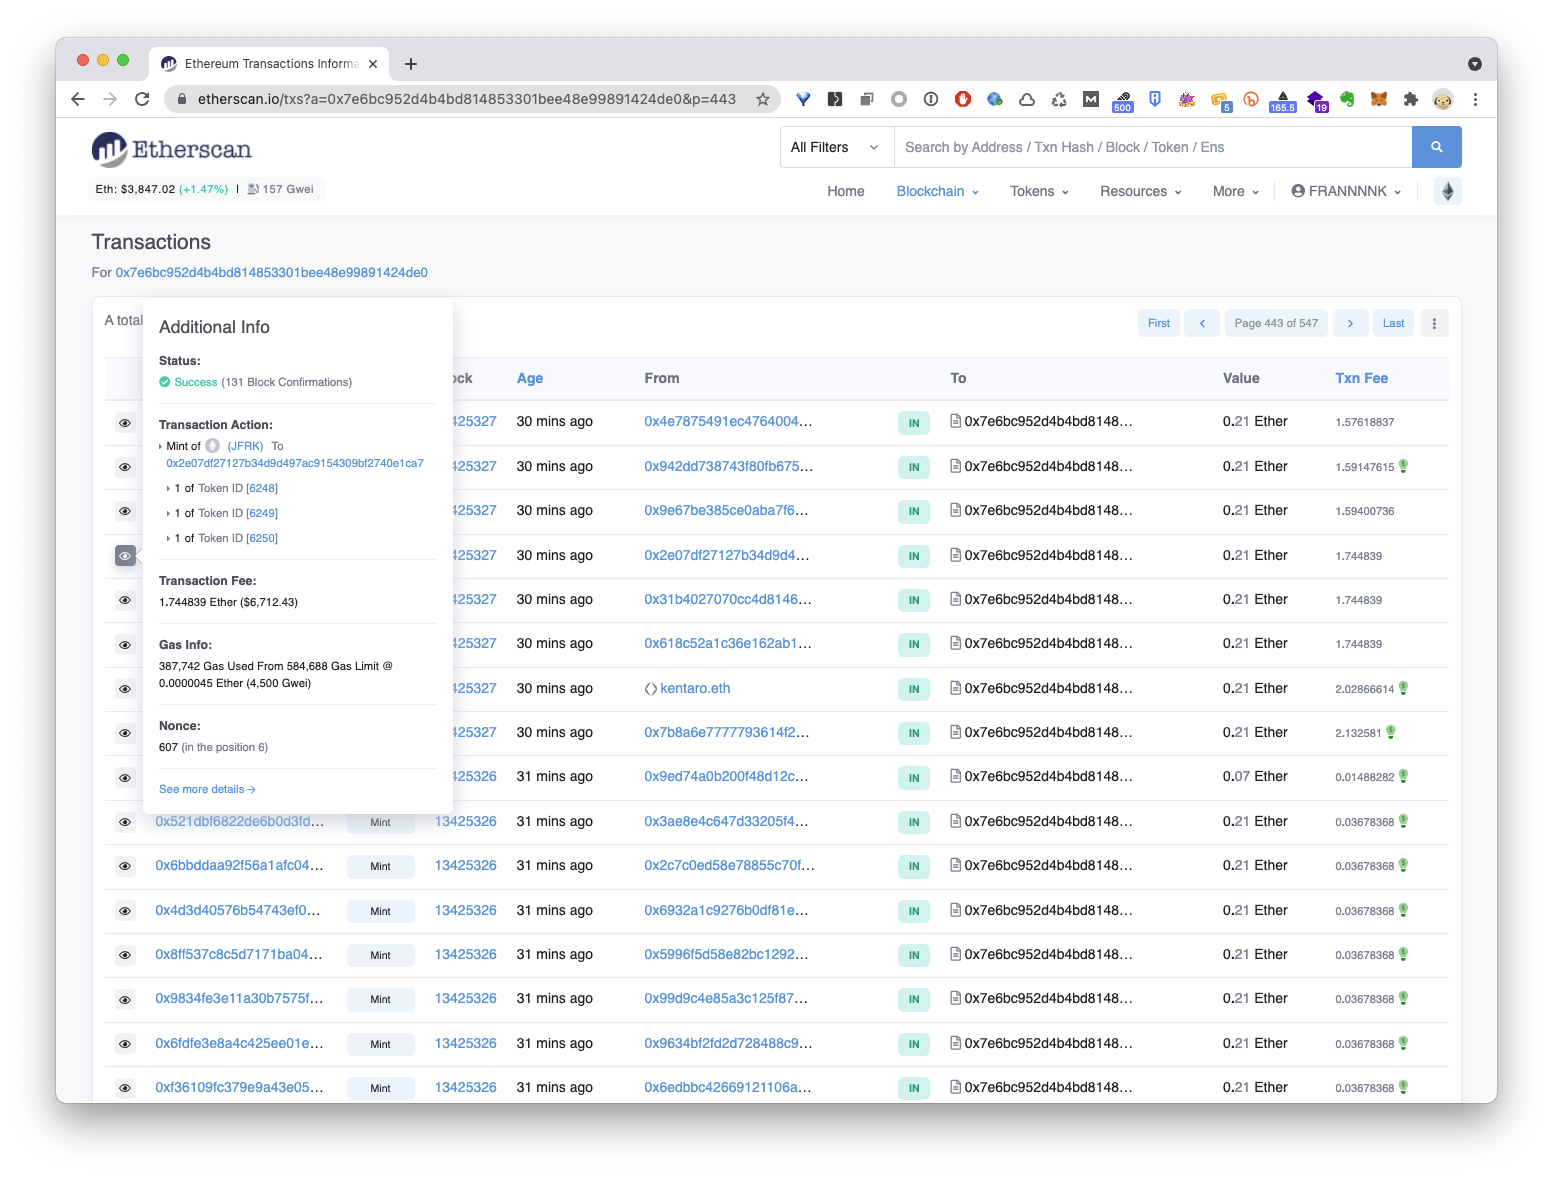This screenshot has height=1177, width=1553.
Task: Bookmark page with the star icon
Action: (x=763, y=99)
